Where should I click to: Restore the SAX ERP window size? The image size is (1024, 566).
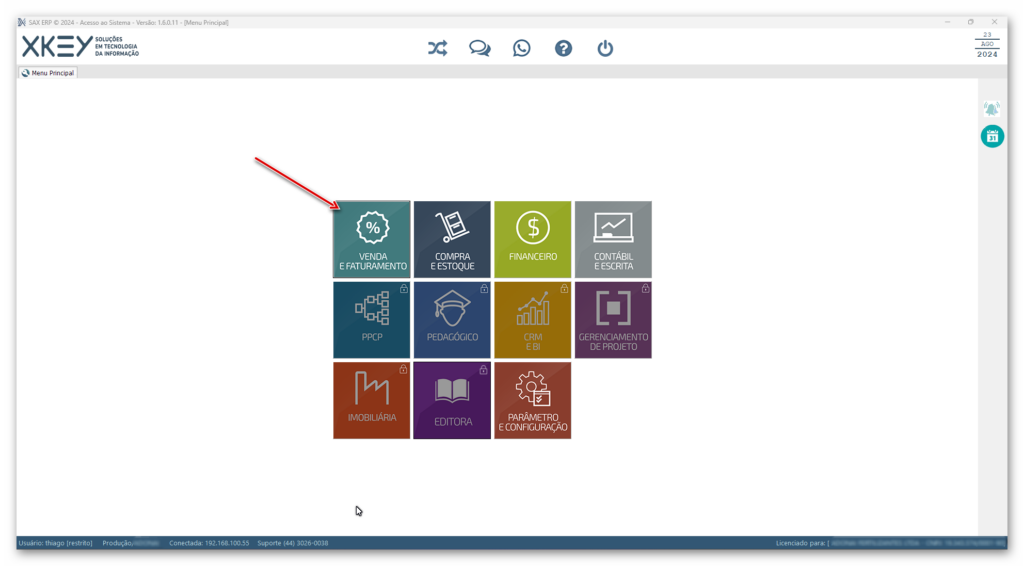coord(970,22)
